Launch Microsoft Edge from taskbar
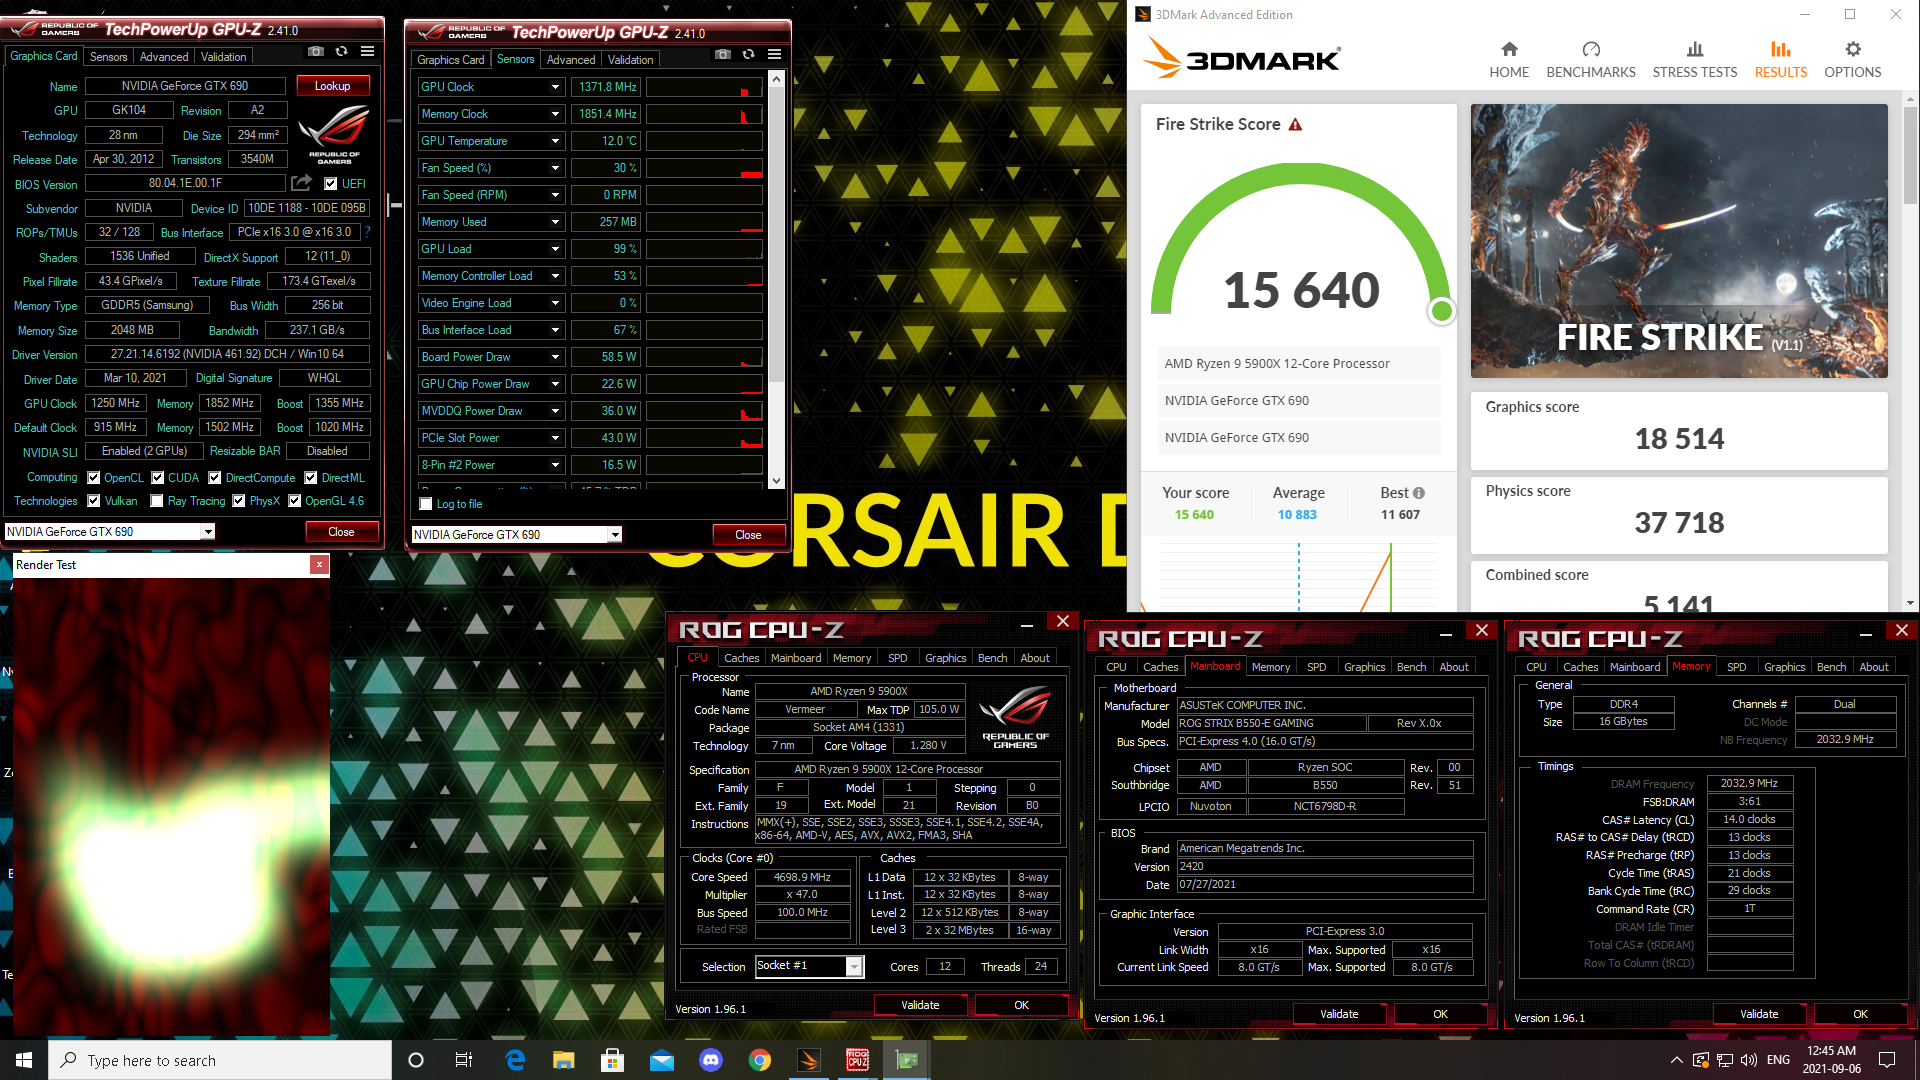The image size is (1920, 1080). 515,1060
